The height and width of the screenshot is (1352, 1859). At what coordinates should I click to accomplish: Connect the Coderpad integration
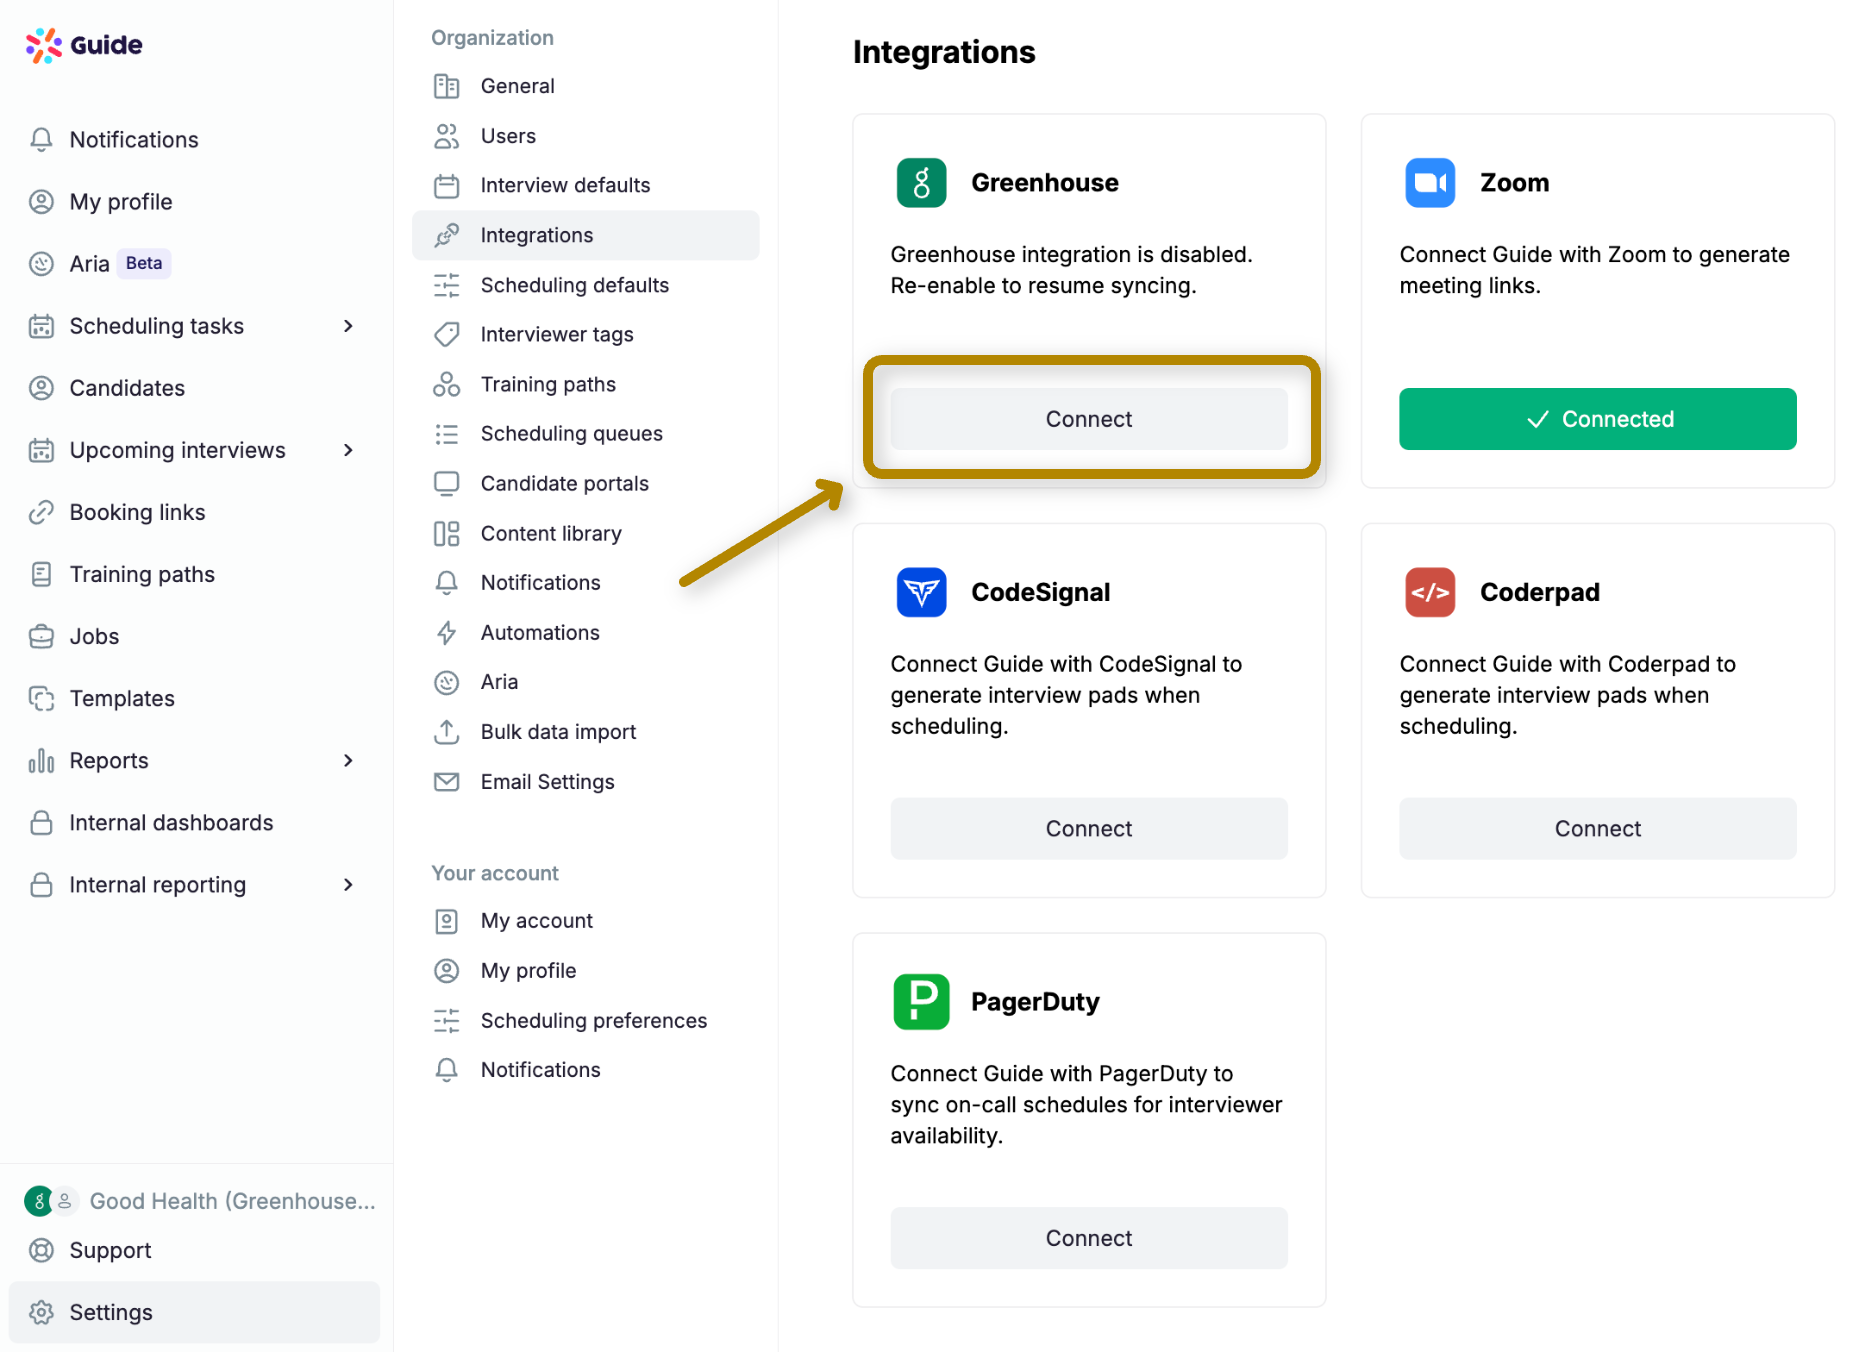(x=1597, y=828)
